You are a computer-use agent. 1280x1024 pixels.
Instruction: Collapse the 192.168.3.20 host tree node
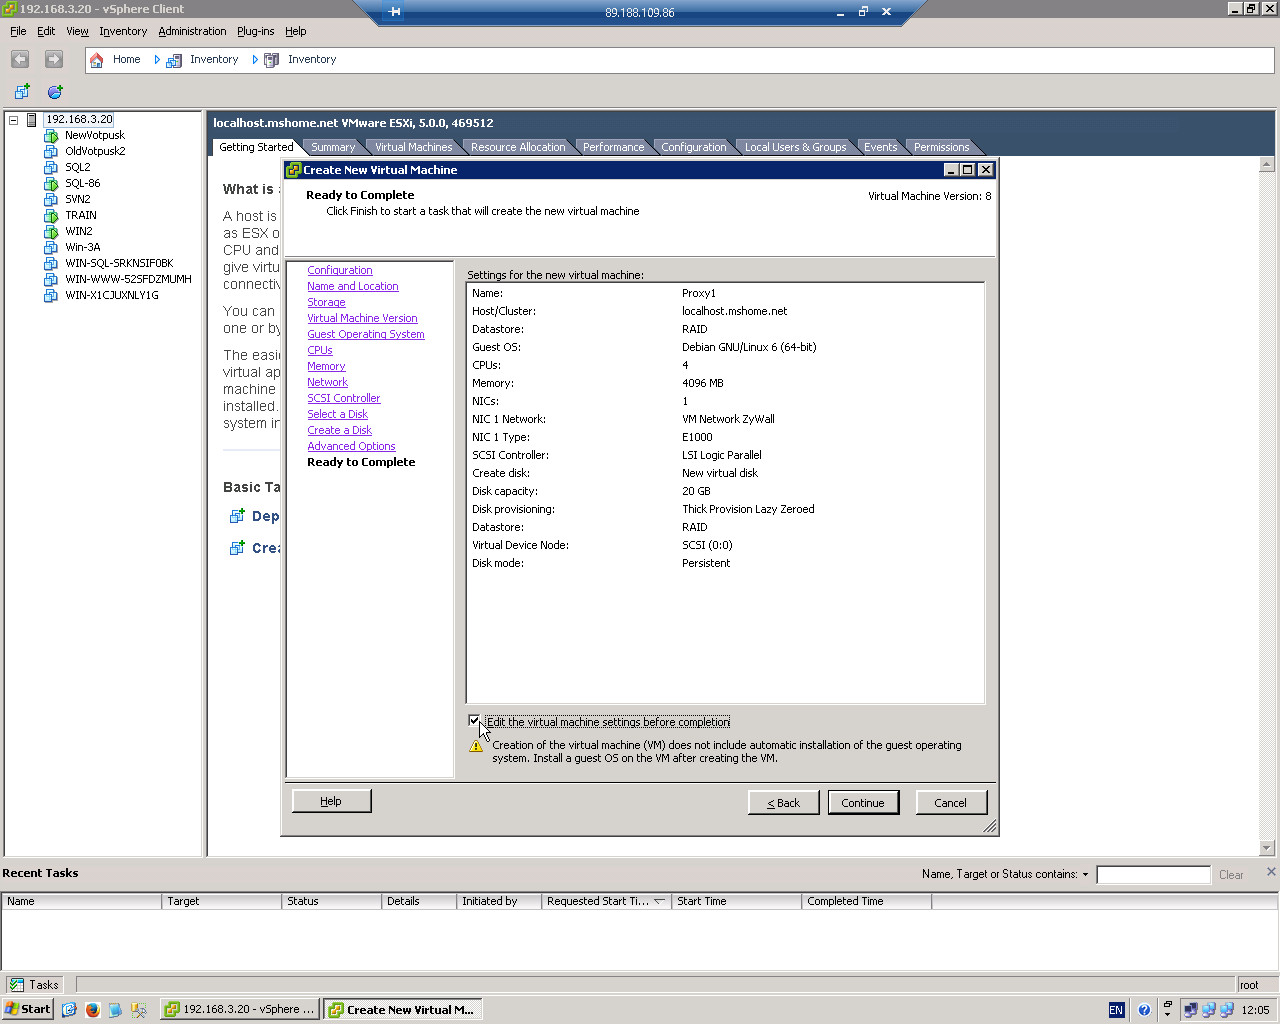tap(14, 120)
